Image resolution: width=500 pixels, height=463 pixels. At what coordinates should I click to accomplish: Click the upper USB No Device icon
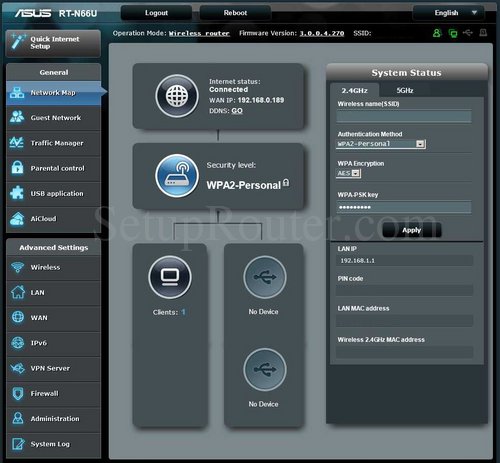265,277
